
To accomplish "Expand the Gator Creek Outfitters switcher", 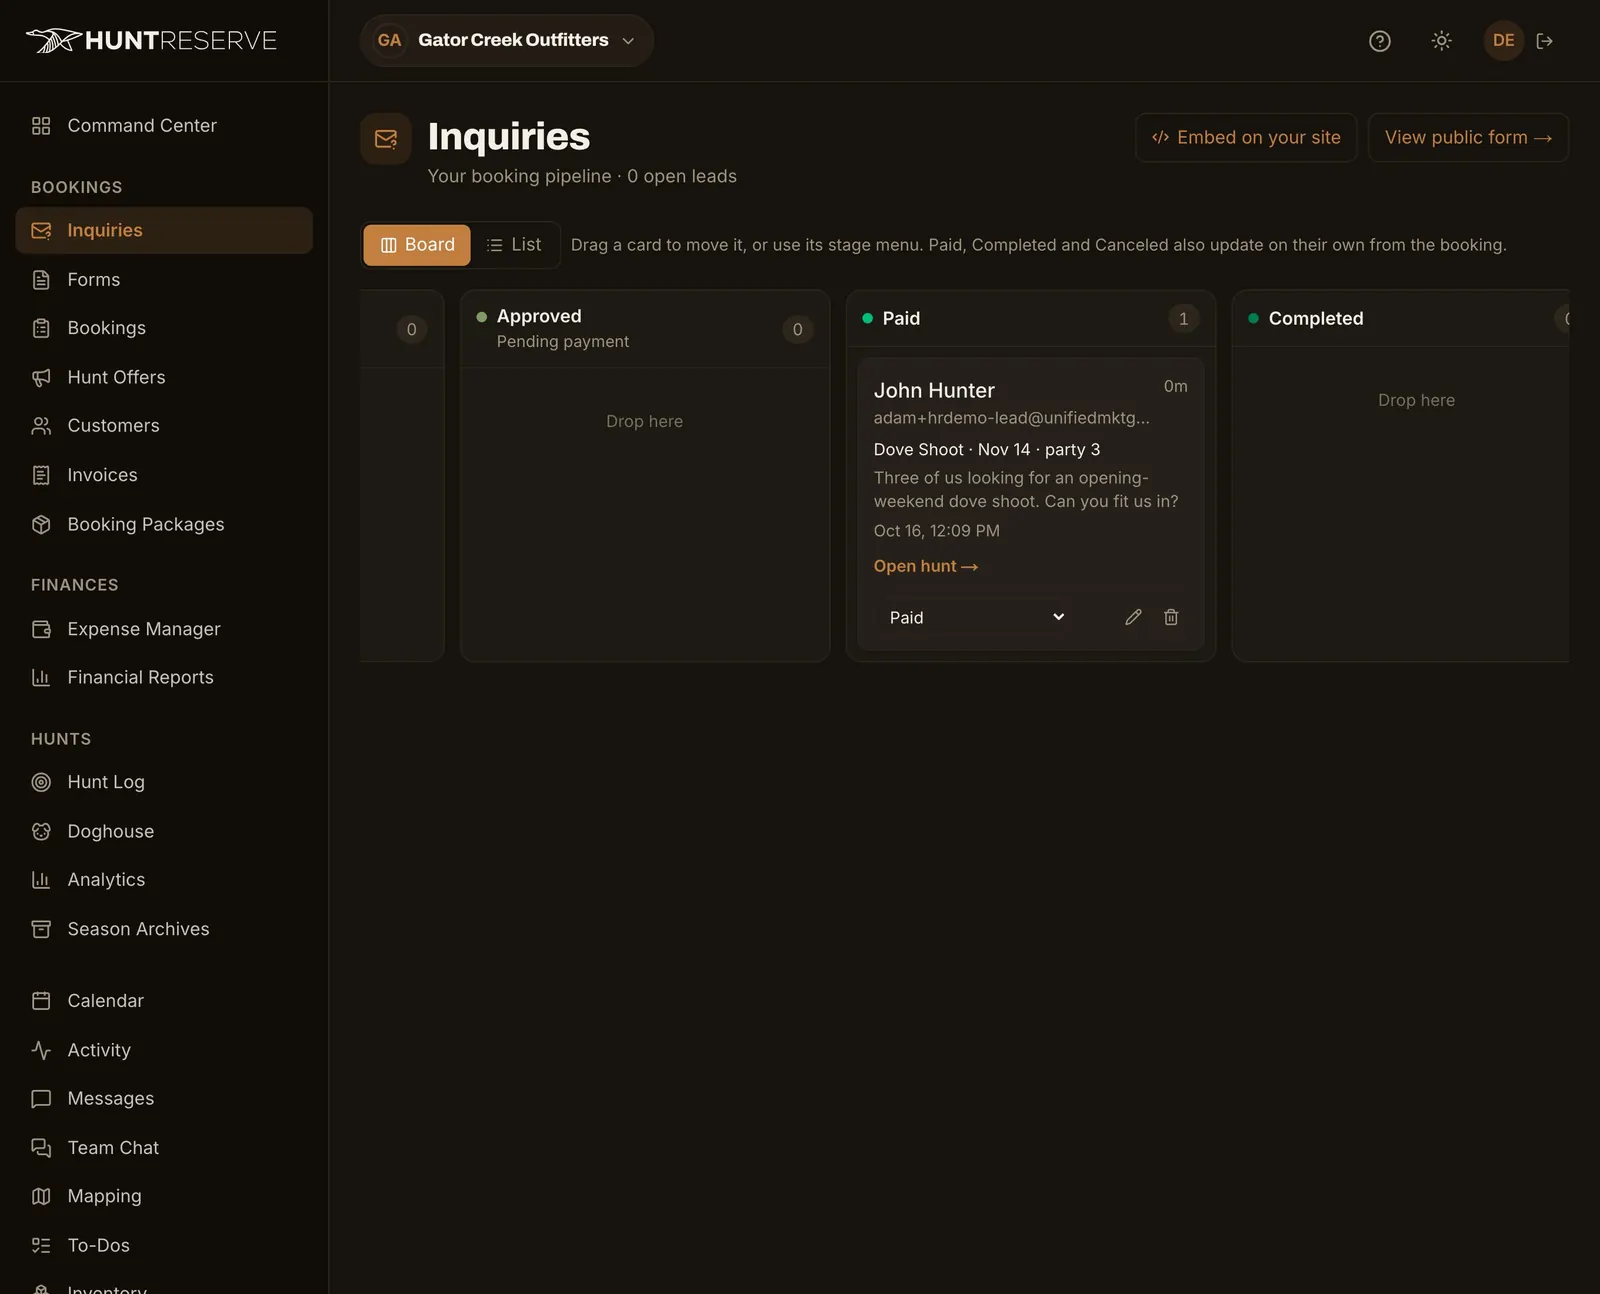I will click(506, 40).
